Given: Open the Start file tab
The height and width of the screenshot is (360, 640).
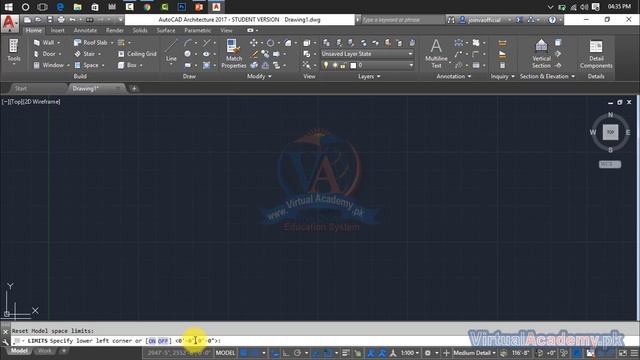Looking at the screenshot, I should (21, 88).
